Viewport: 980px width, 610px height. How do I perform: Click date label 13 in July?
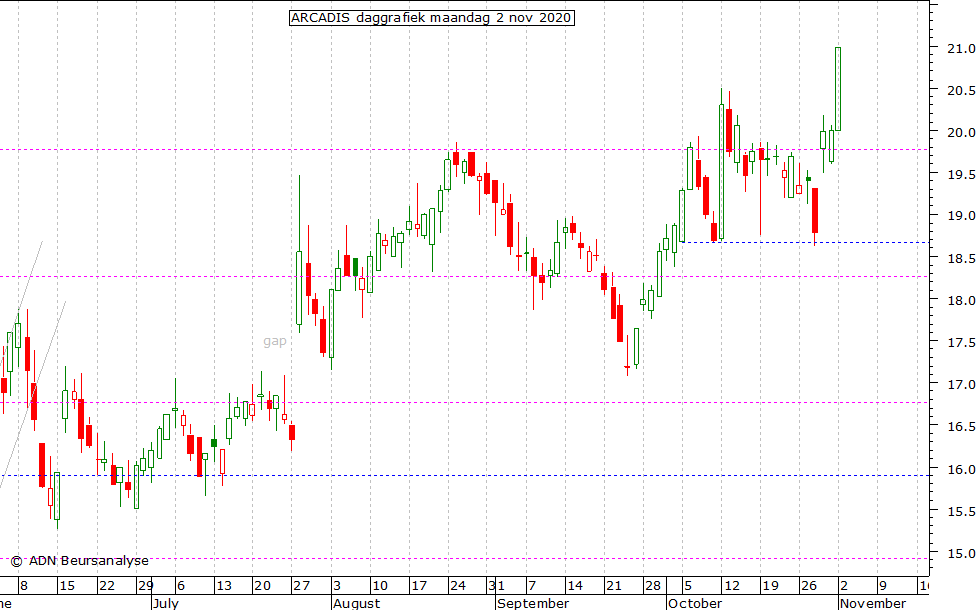click(x=224, y=586)
